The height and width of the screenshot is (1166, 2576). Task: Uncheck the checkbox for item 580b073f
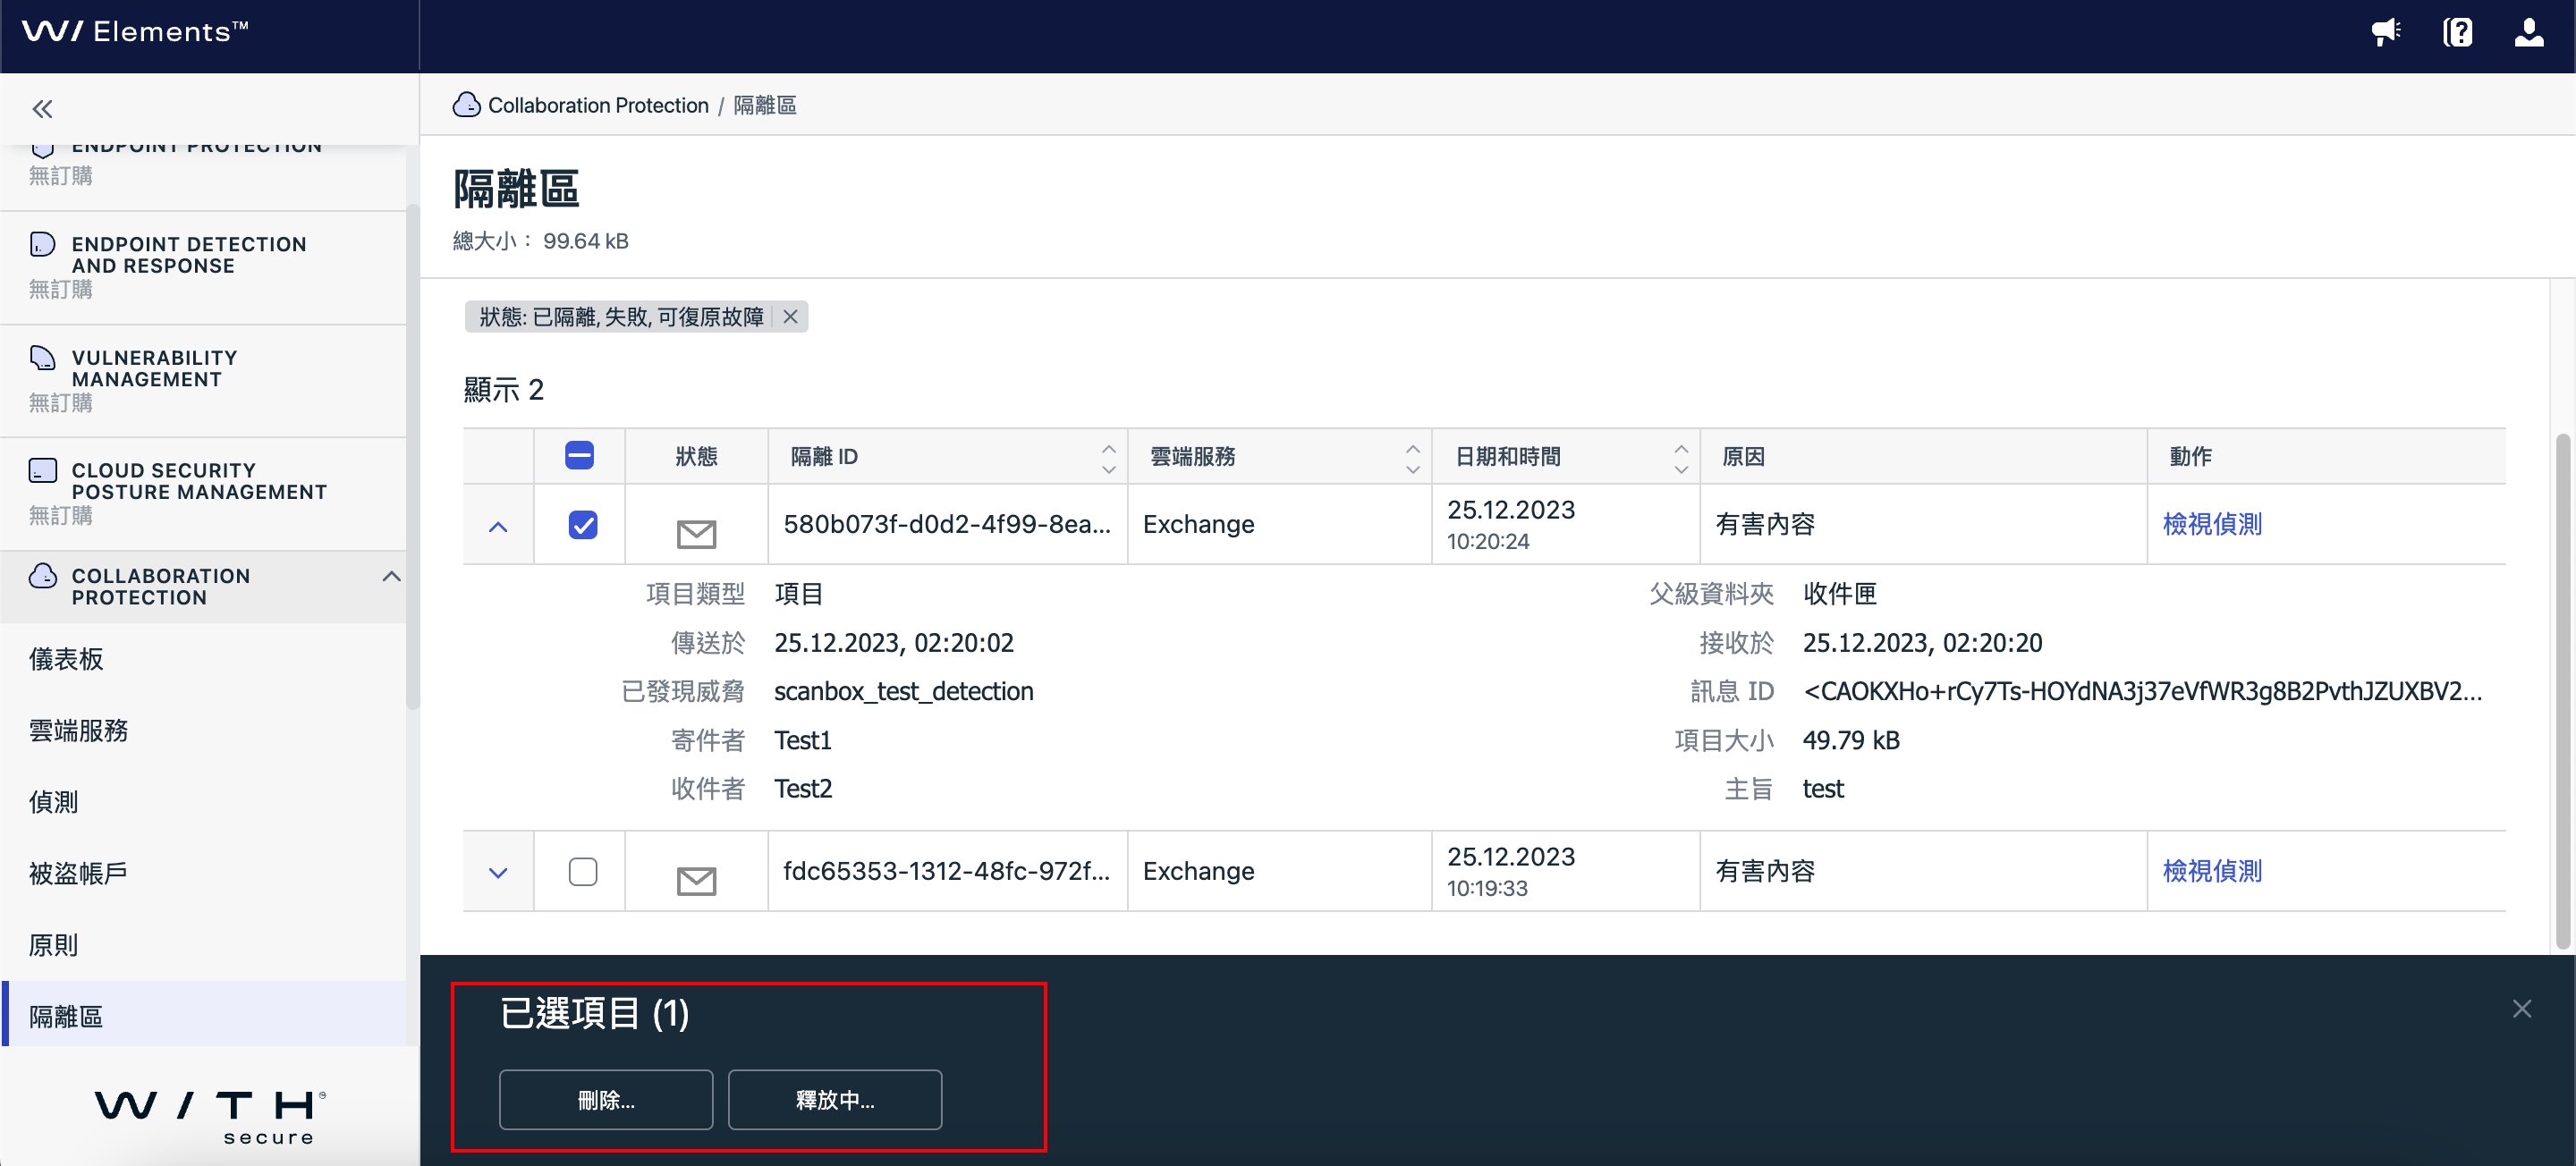583,525
